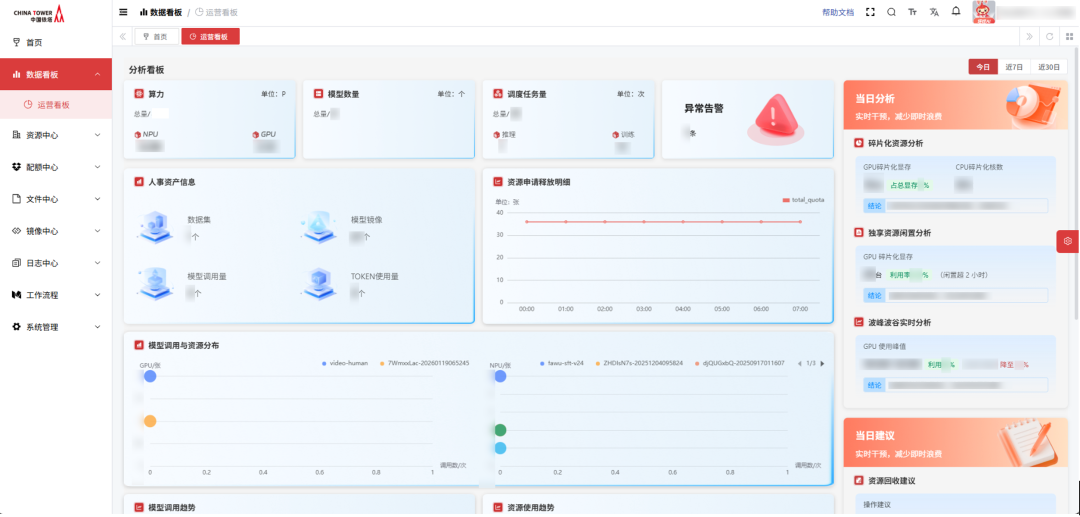The image size is (1080, 517).
Task: Select the 近7日 time range
Action: (1014, 67)
